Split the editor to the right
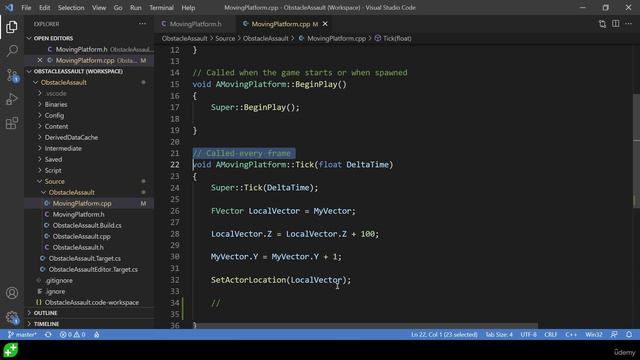 coord(616,24)
